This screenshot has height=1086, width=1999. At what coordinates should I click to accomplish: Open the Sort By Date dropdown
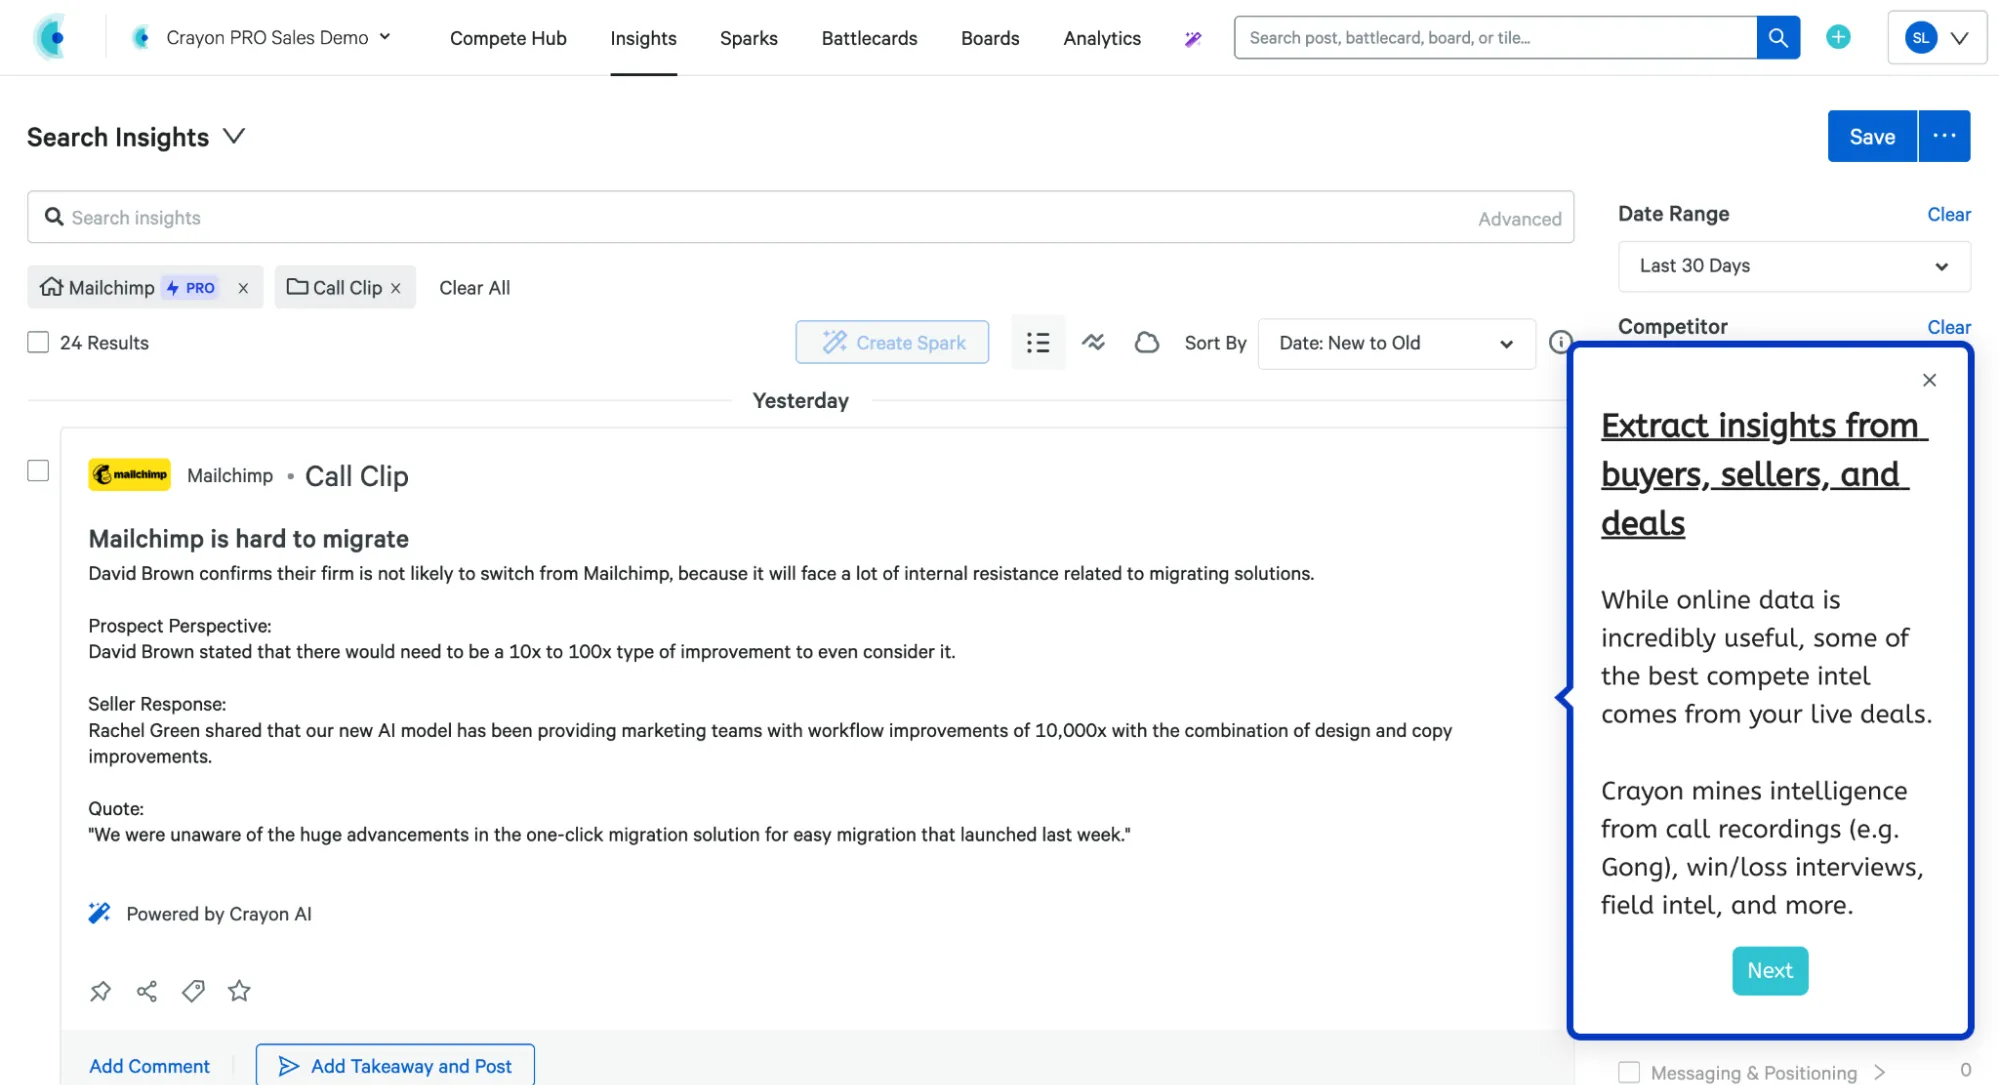(1395, 343)
